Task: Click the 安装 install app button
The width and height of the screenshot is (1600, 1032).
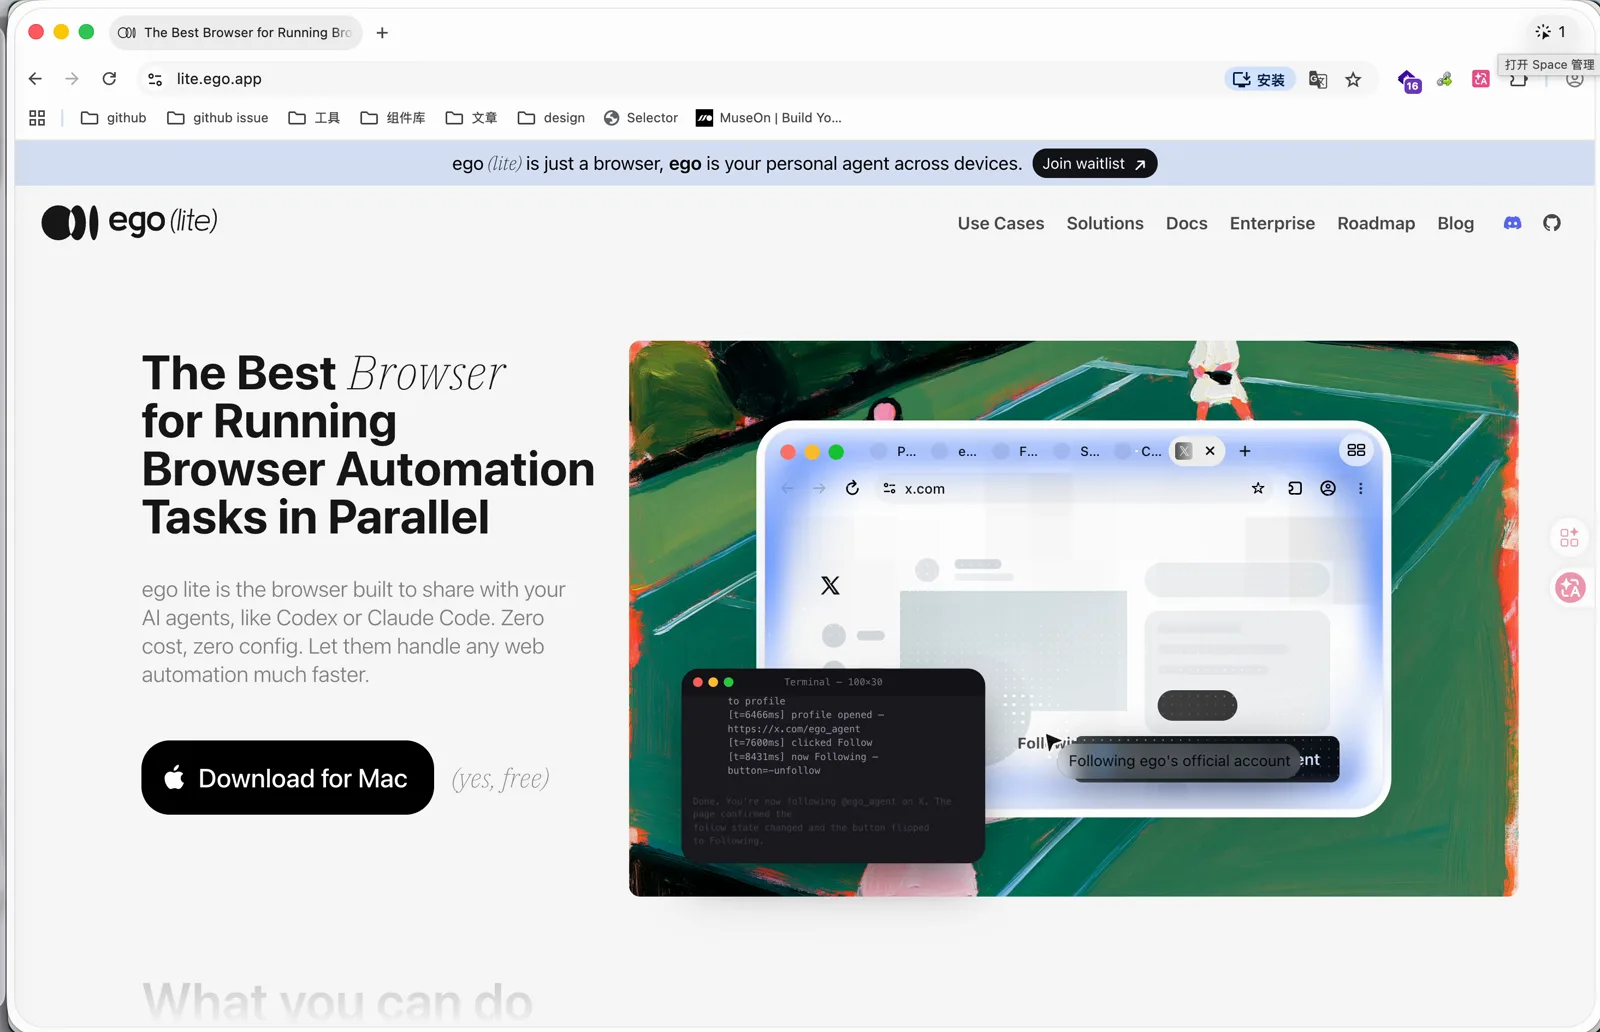Action: coord(1259,79)
